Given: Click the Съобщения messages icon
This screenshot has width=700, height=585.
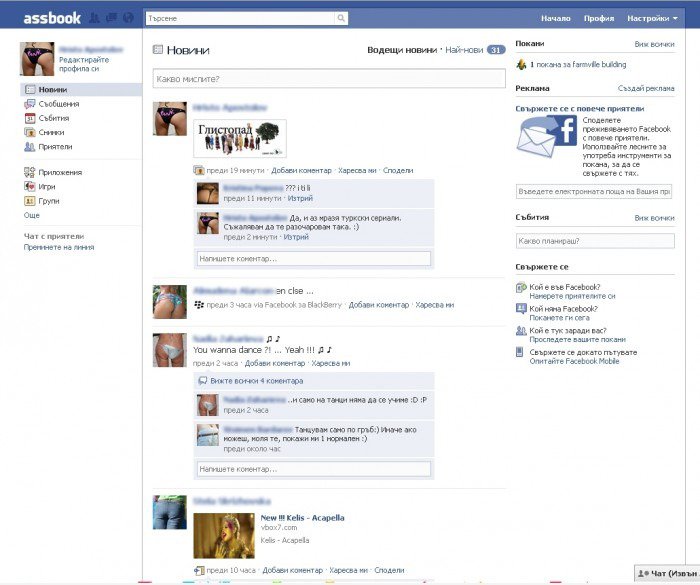Looking at the screenshot, I should [x=30, y=104].
